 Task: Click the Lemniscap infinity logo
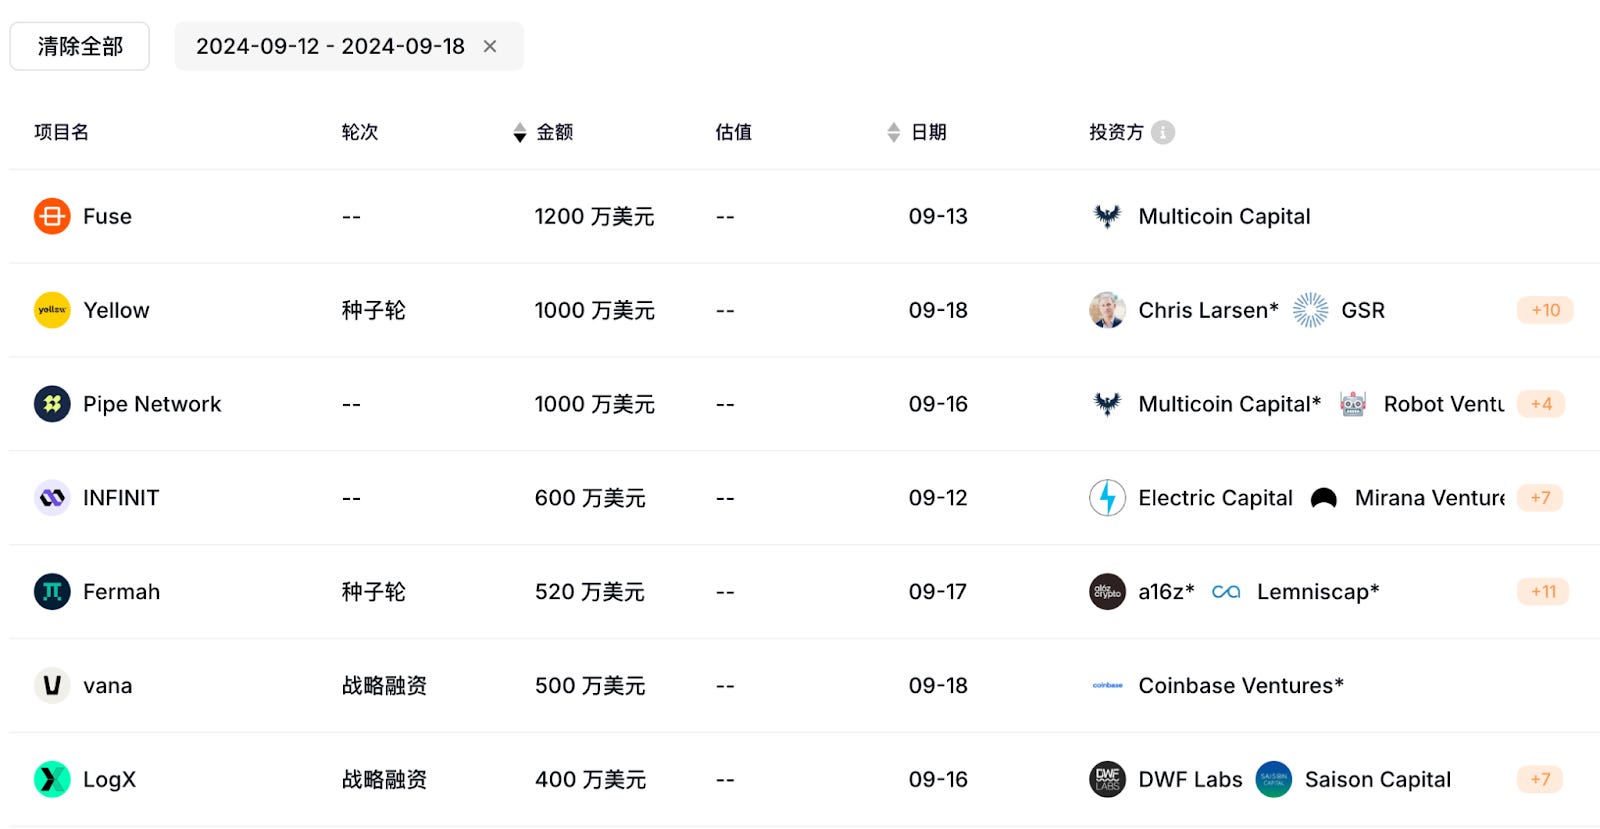coord(1226,592)
